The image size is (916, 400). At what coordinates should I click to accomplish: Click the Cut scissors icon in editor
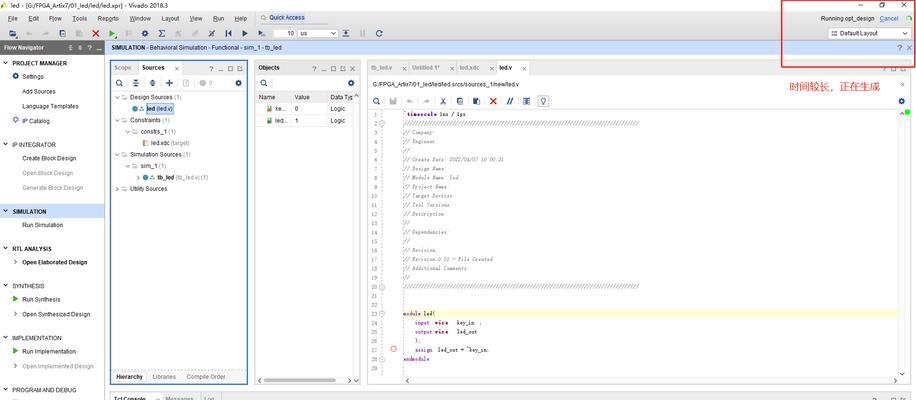pyautogui.click(x=443, y=102)
